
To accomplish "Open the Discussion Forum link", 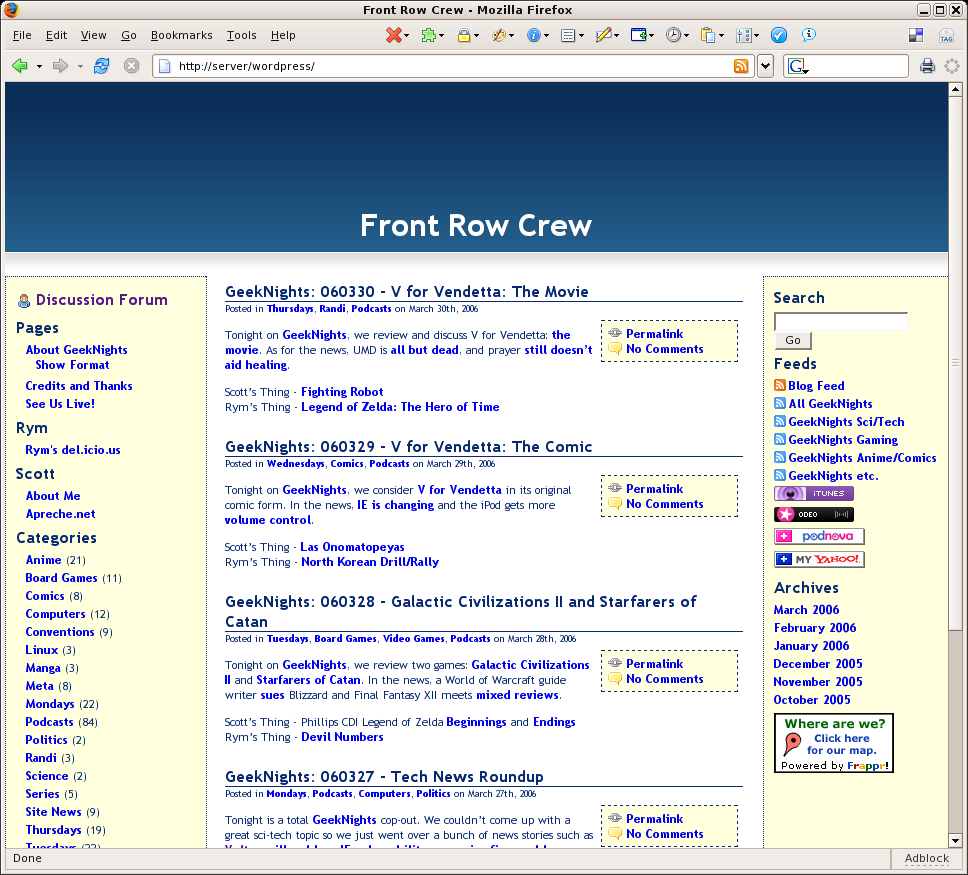I will [x=101, y=300].
